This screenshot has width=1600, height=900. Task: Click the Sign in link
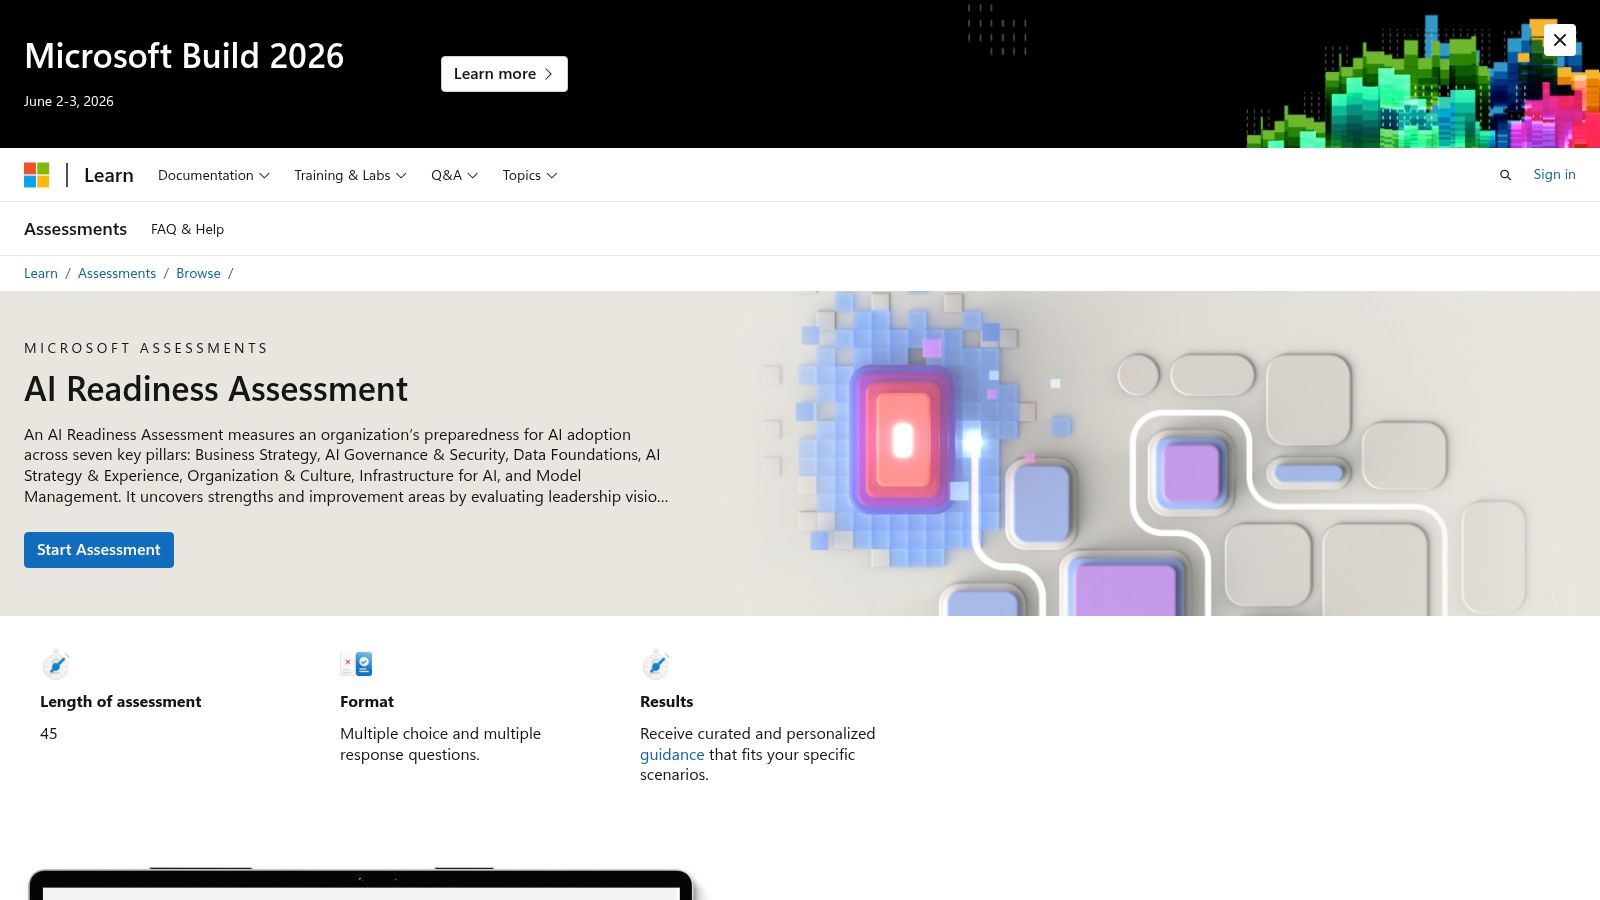(1554, 174)
